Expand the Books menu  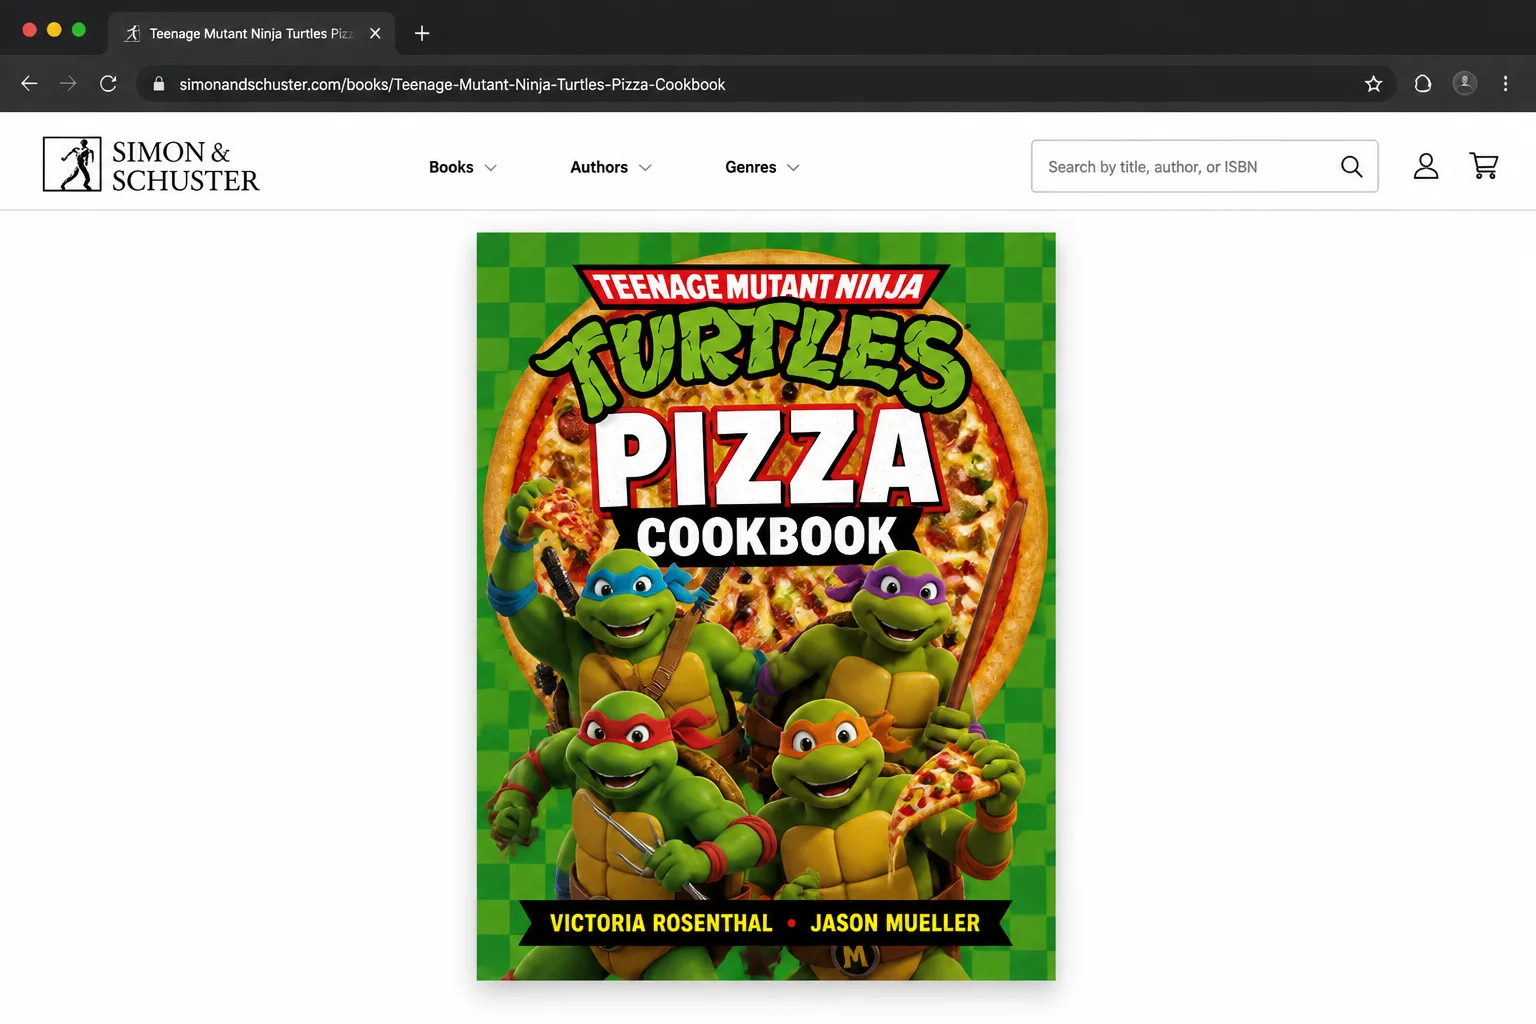[x=463, y=167]
